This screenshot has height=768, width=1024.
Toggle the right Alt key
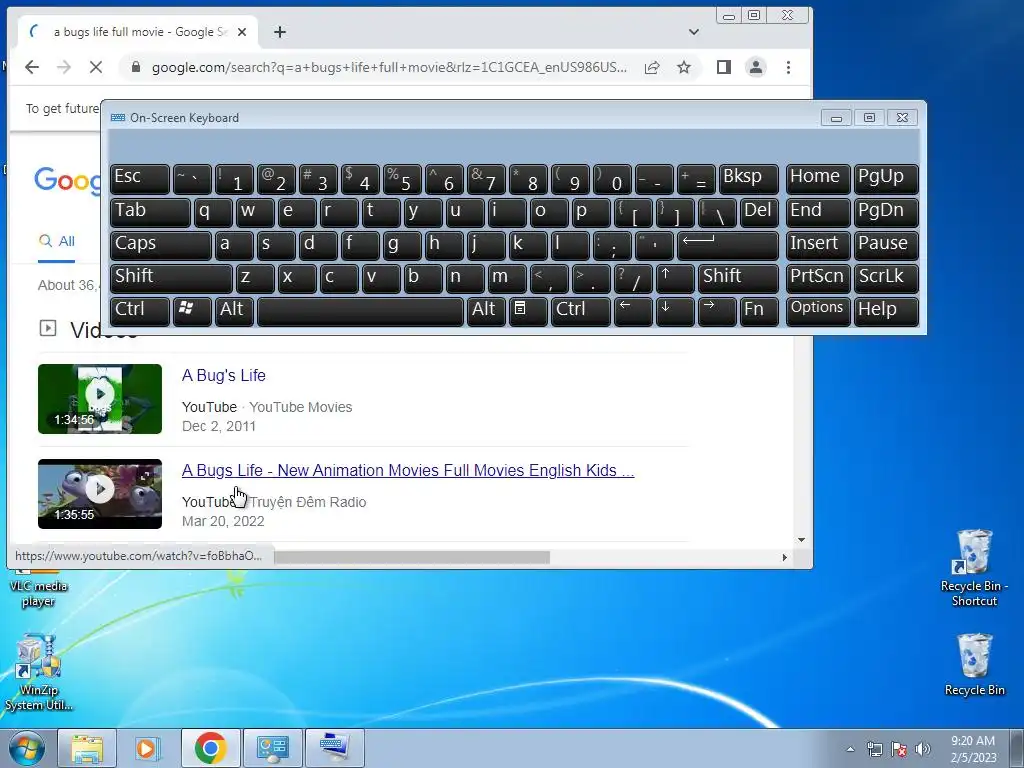click(486, 311)
